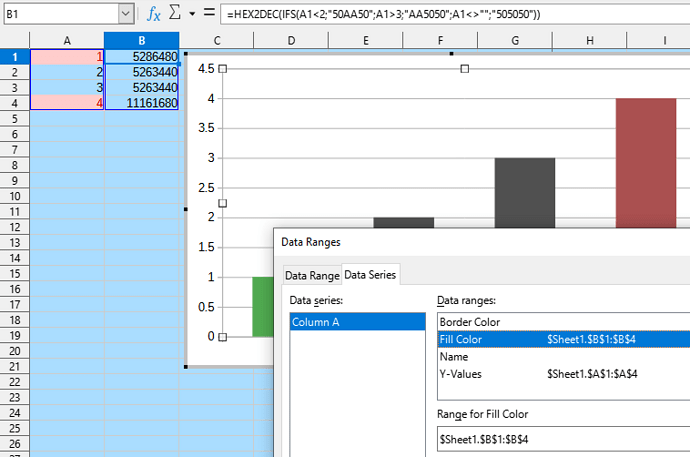Click the Data Ranges dialog title bar
Viewport: 690px width, 457px height.
[x=482, y=242]
